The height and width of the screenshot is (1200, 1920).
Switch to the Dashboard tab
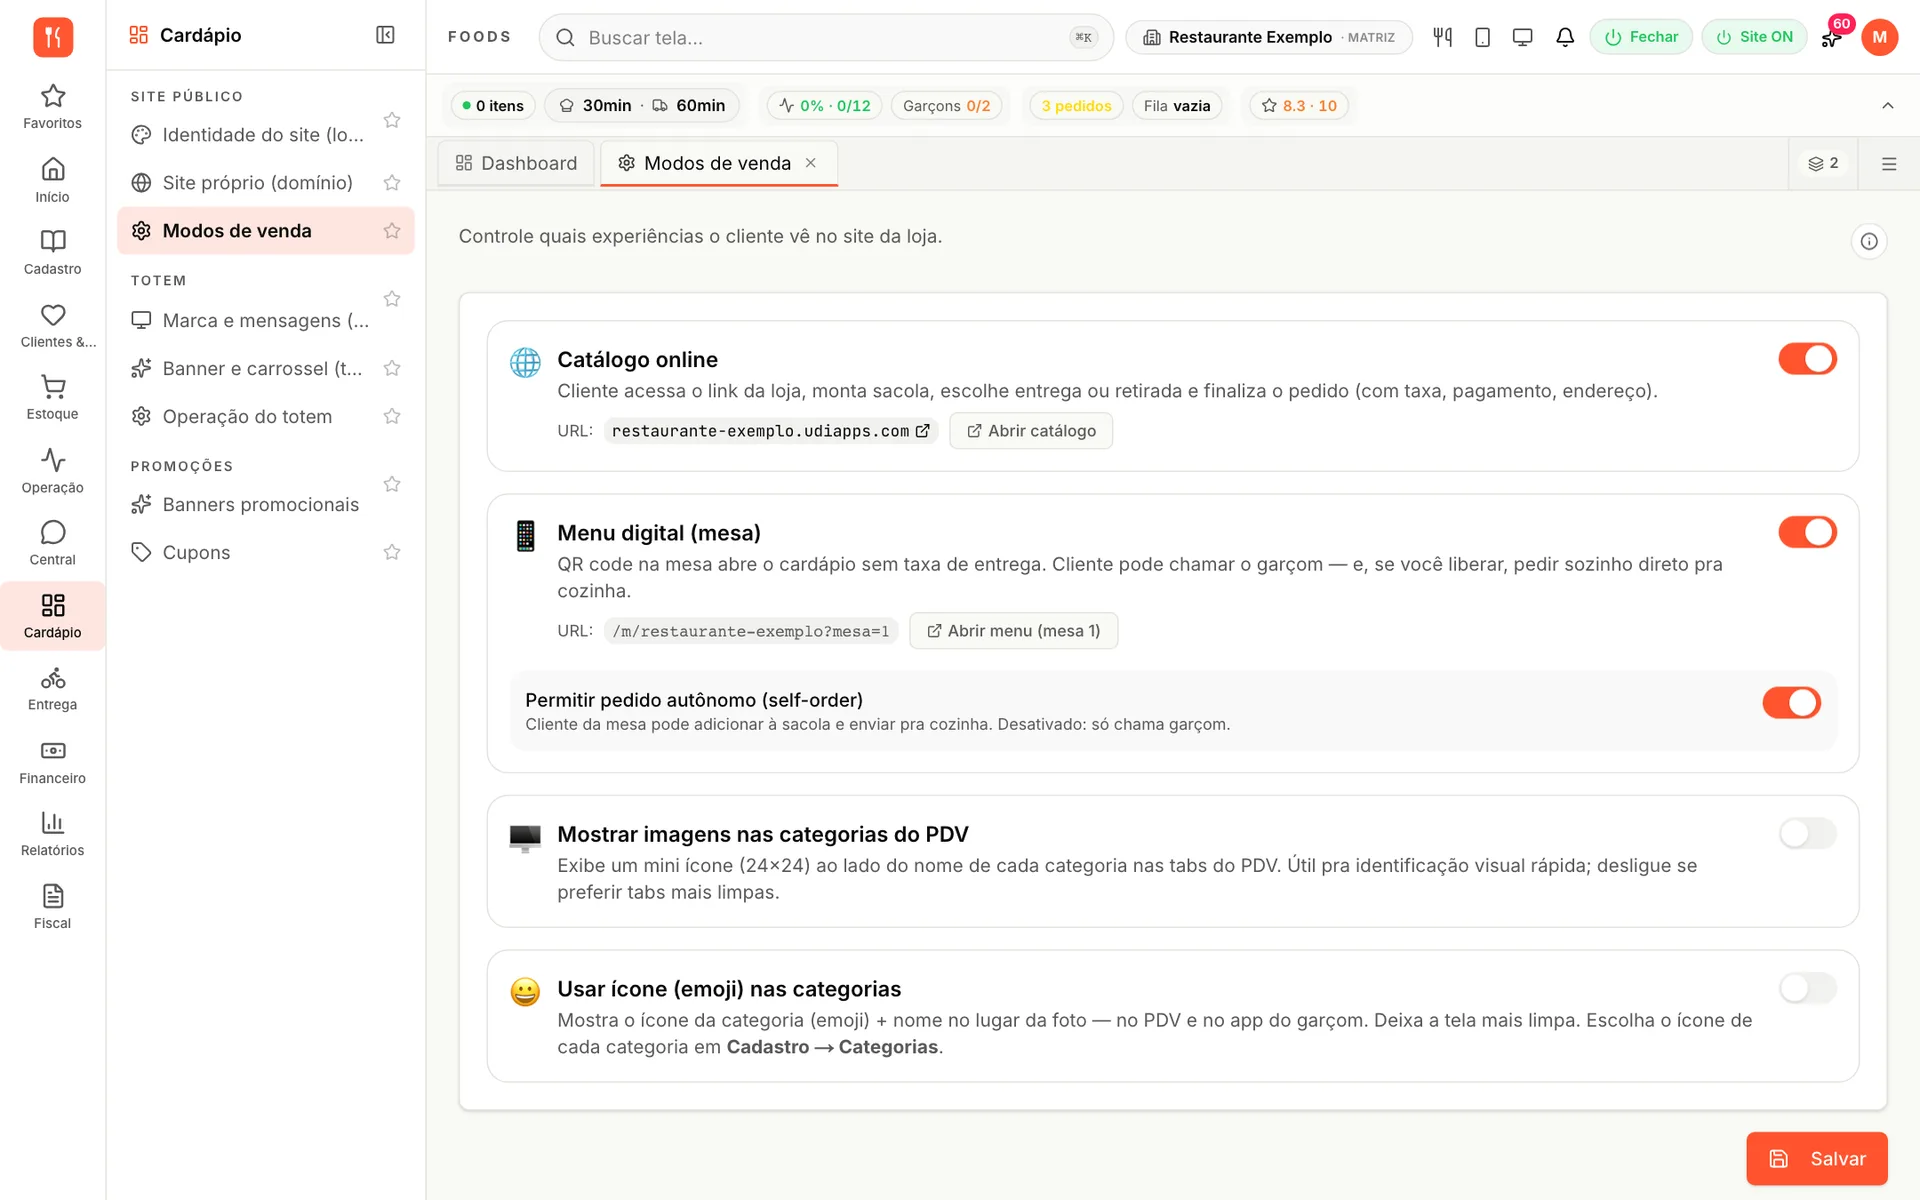[516, 163]
